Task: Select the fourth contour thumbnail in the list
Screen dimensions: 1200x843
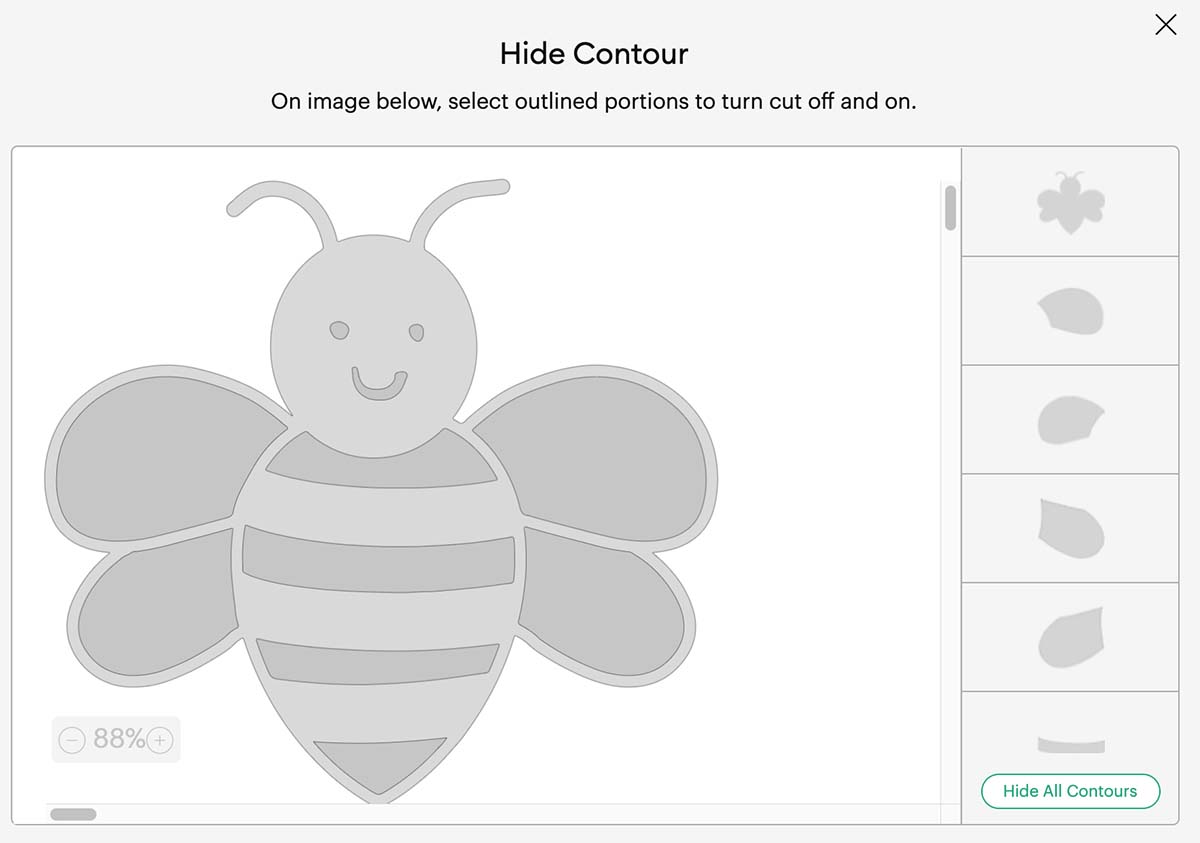Action: (x=1070, y=528)
